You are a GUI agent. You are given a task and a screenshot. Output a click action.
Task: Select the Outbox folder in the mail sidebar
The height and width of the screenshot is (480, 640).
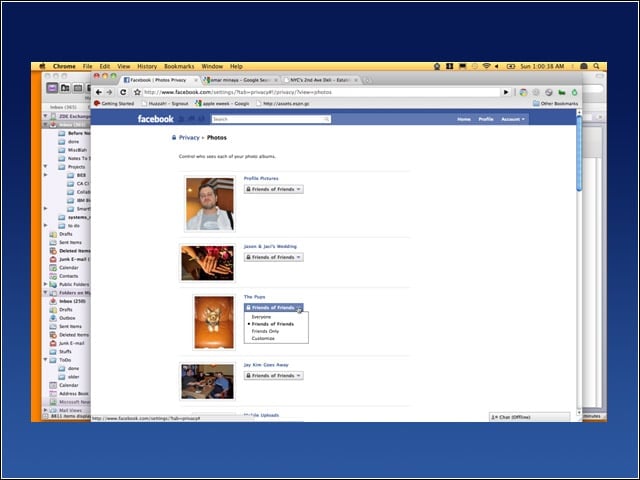[x=67, y=318]
